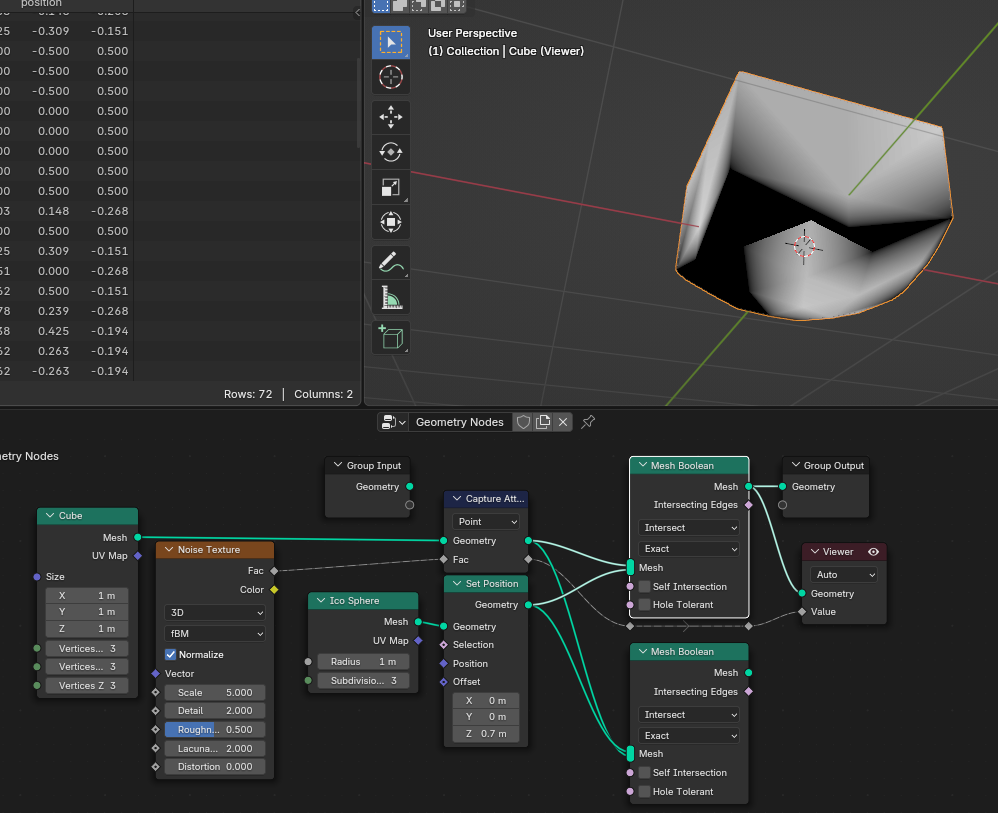Click the Cube Mesh output socket
The width and height of the screenshot is (998, 813).
tap(137, 537)
